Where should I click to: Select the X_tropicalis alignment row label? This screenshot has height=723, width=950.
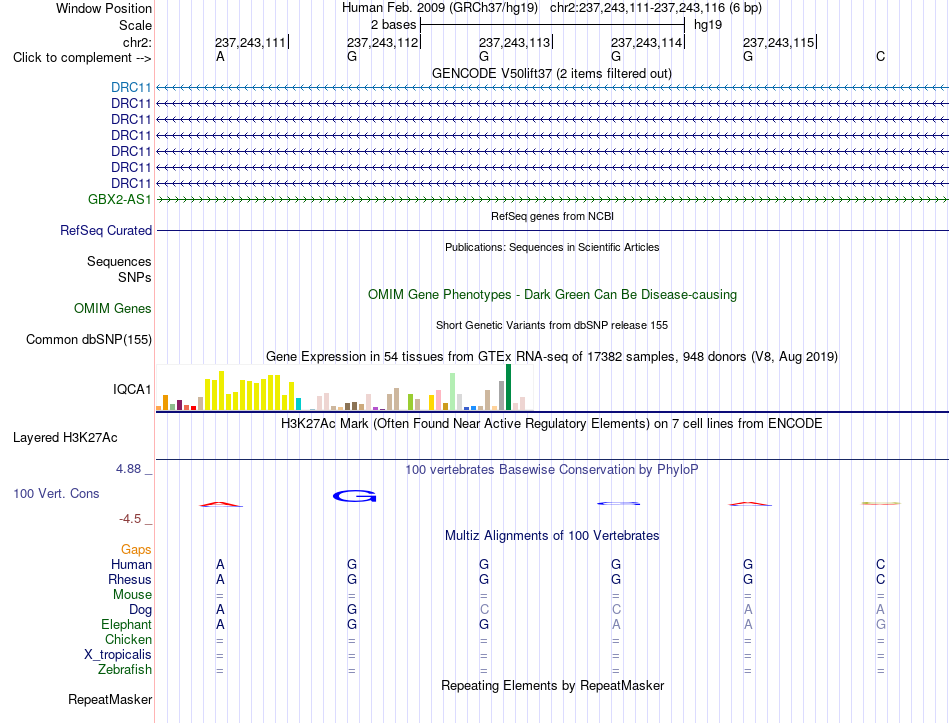click(x=118, y=655)
